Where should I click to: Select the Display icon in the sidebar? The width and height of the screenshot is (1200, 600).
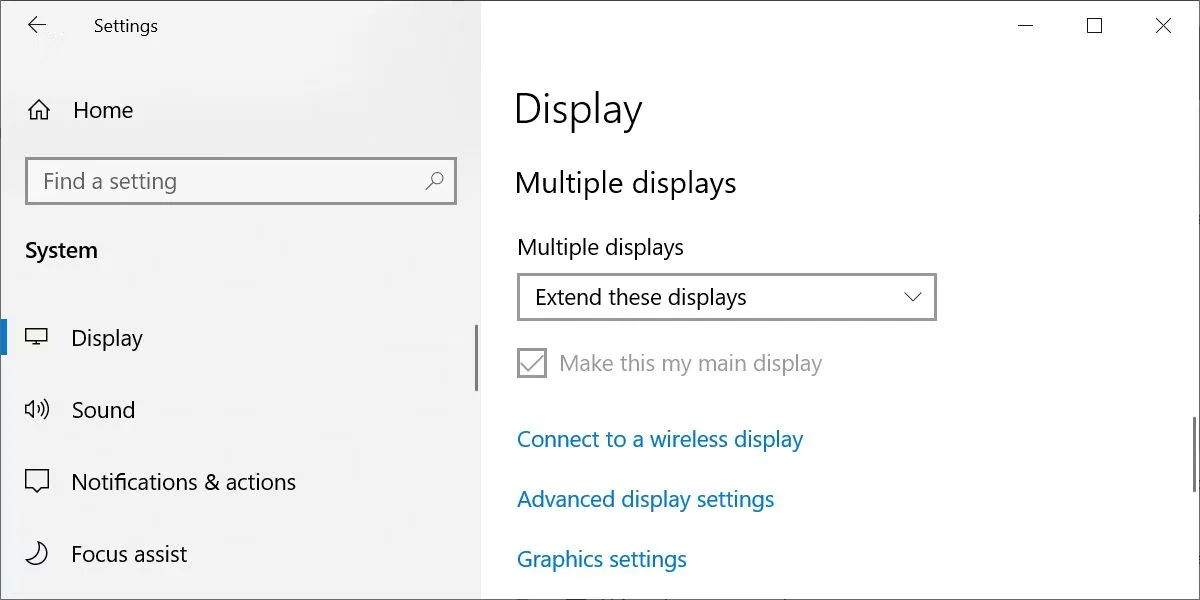click(37, 338)
